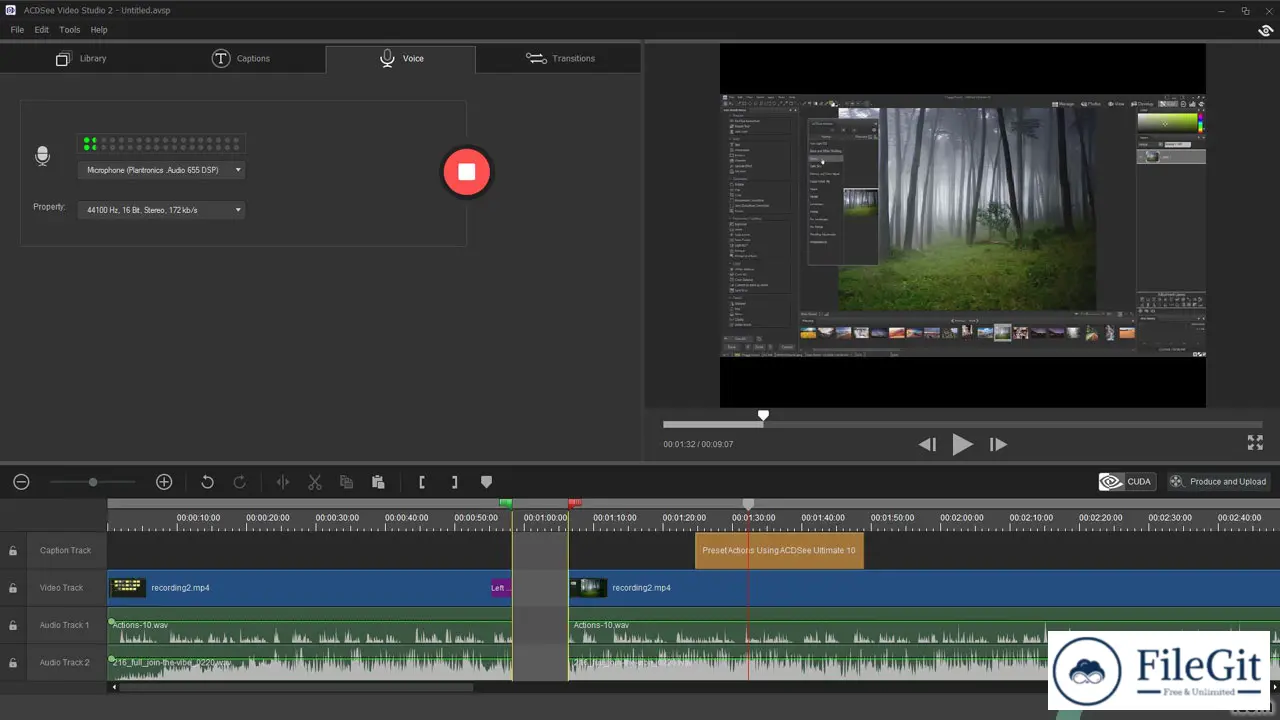Paste clip onto the timeline
This screenshot has width=1280, height=720.
pyautogui.click(x=378, y=482)
